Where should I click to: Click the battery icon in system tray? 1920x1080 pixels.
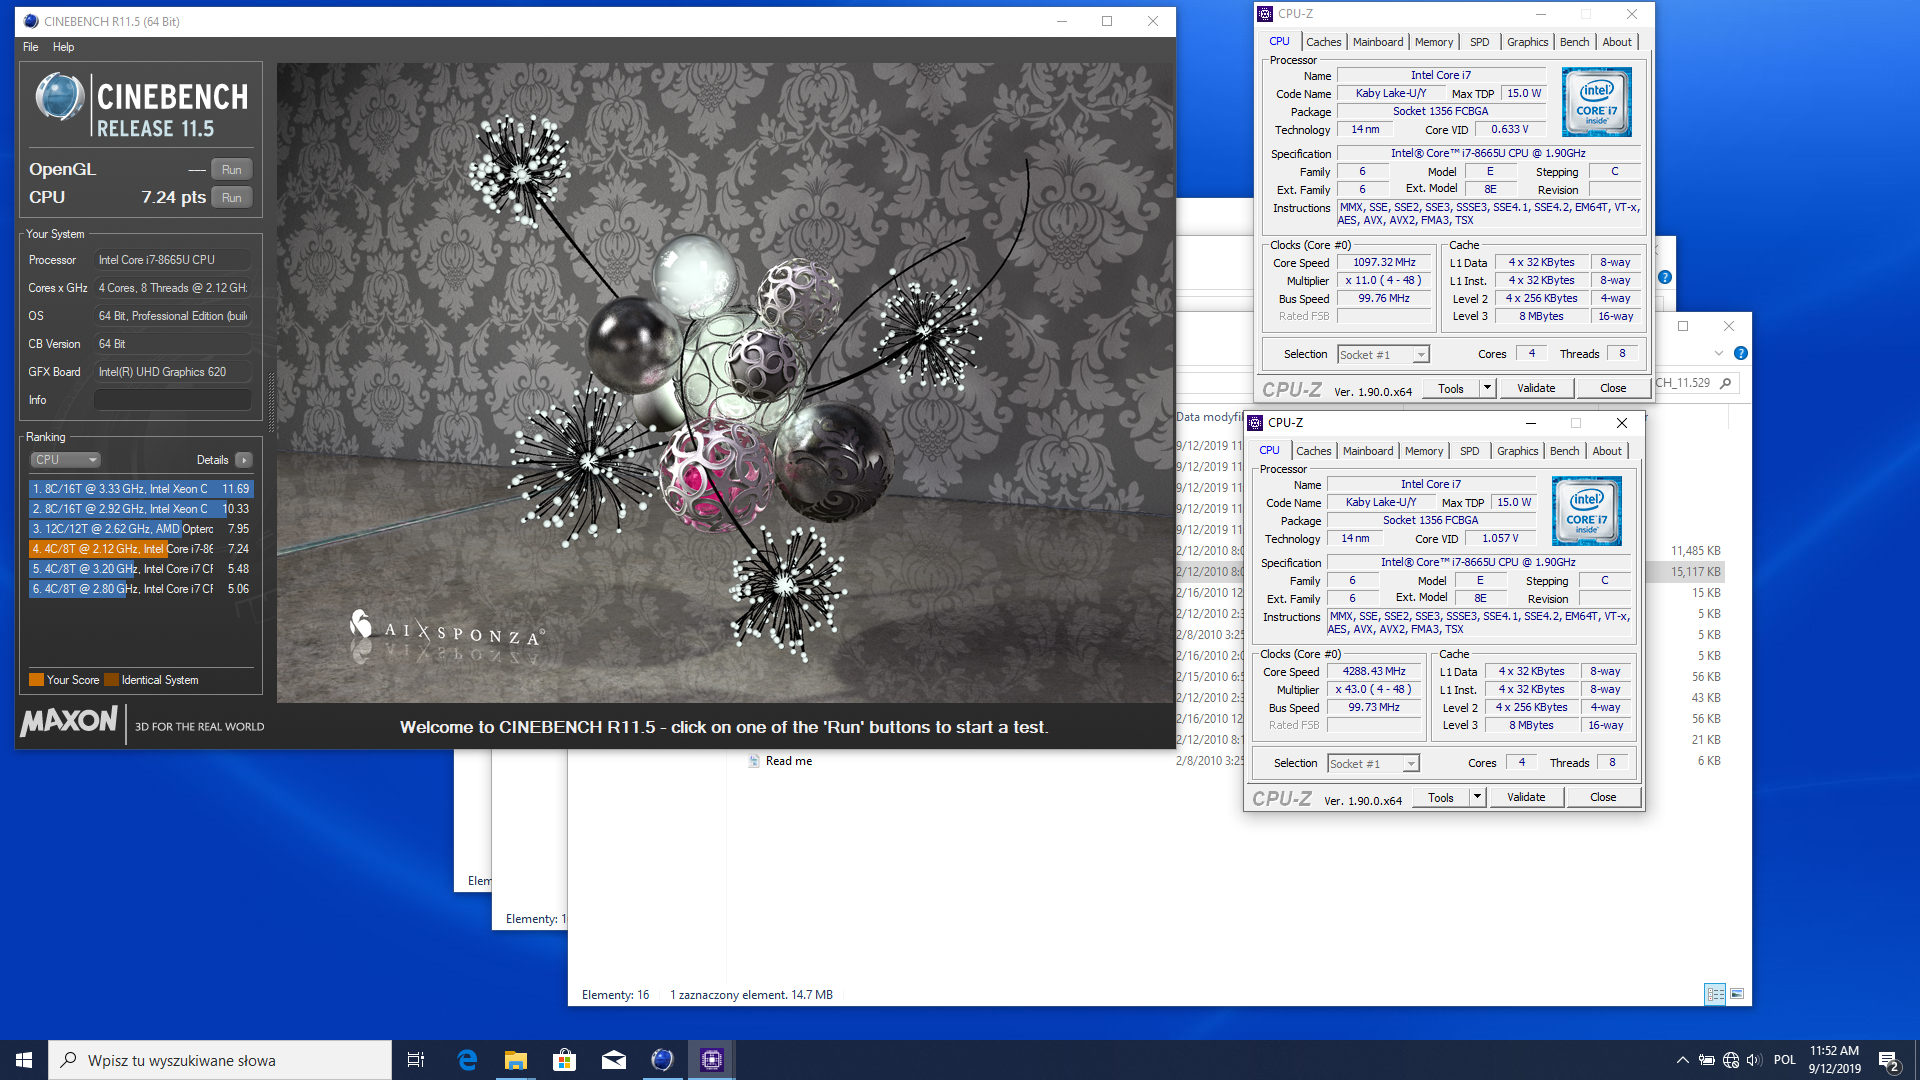(x=1707, y=1060)
